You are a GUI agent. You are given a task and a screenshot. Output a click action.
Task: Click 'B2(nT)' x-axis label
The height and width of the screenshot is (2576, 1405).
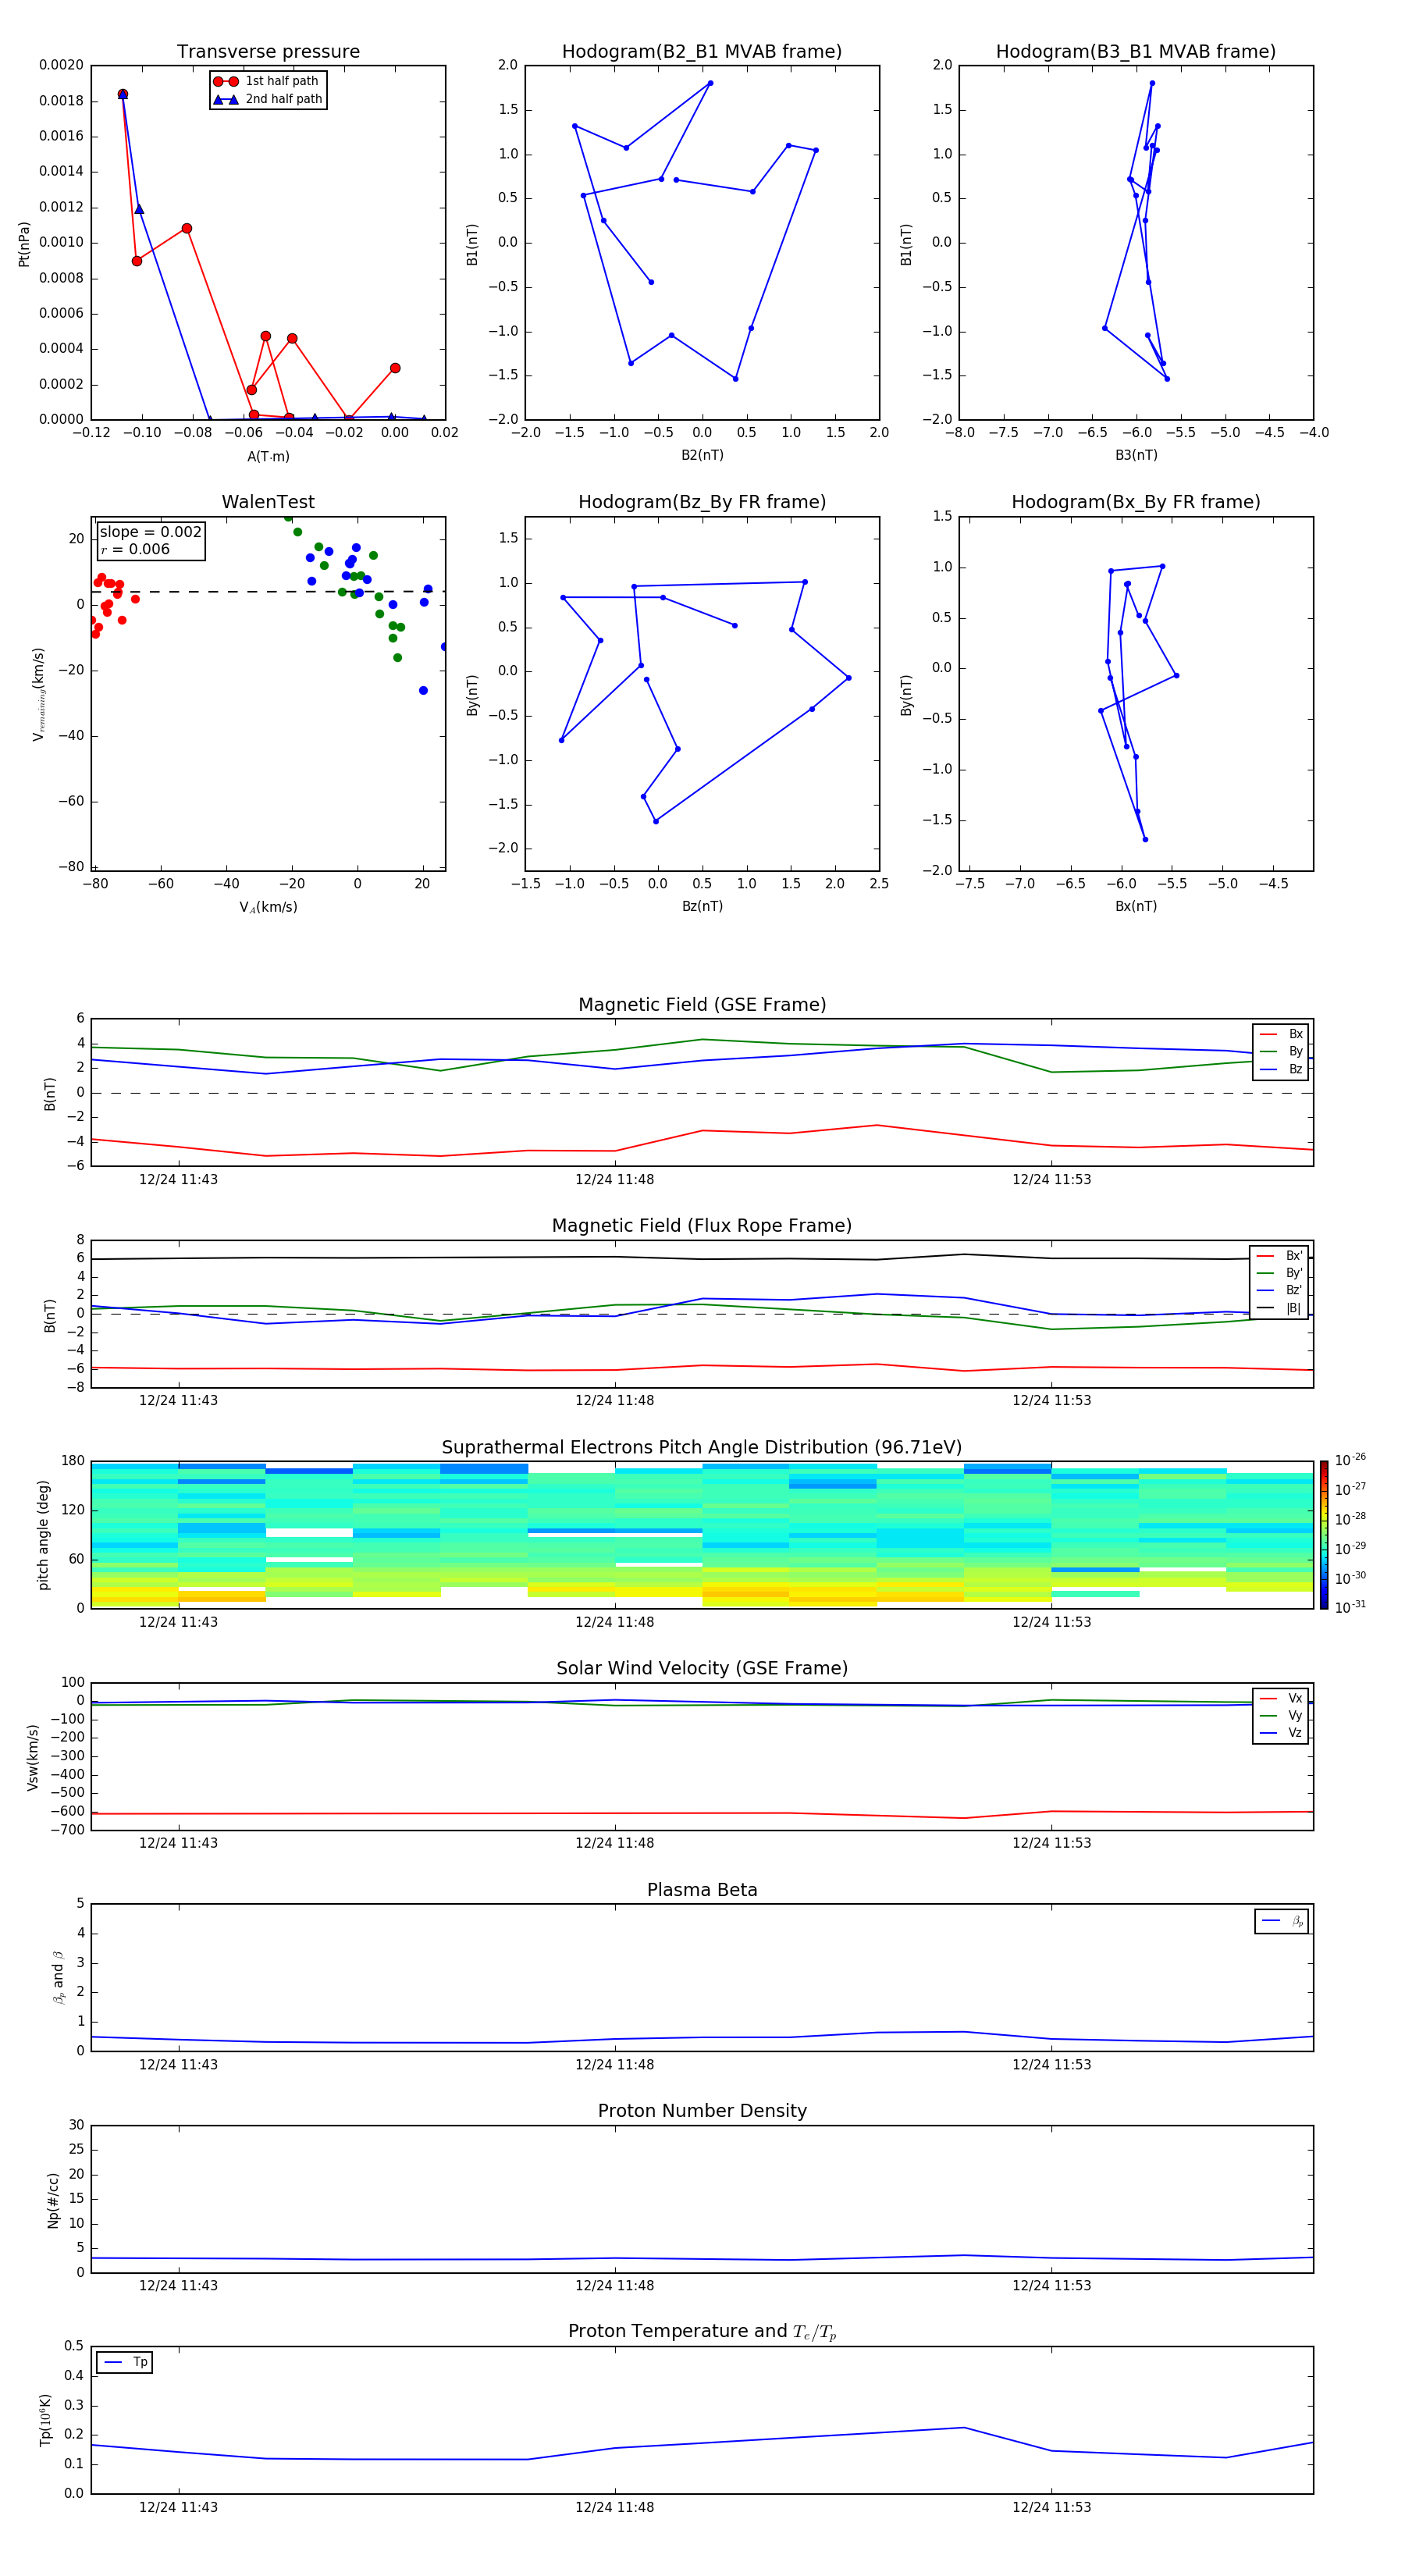[702, 455]
